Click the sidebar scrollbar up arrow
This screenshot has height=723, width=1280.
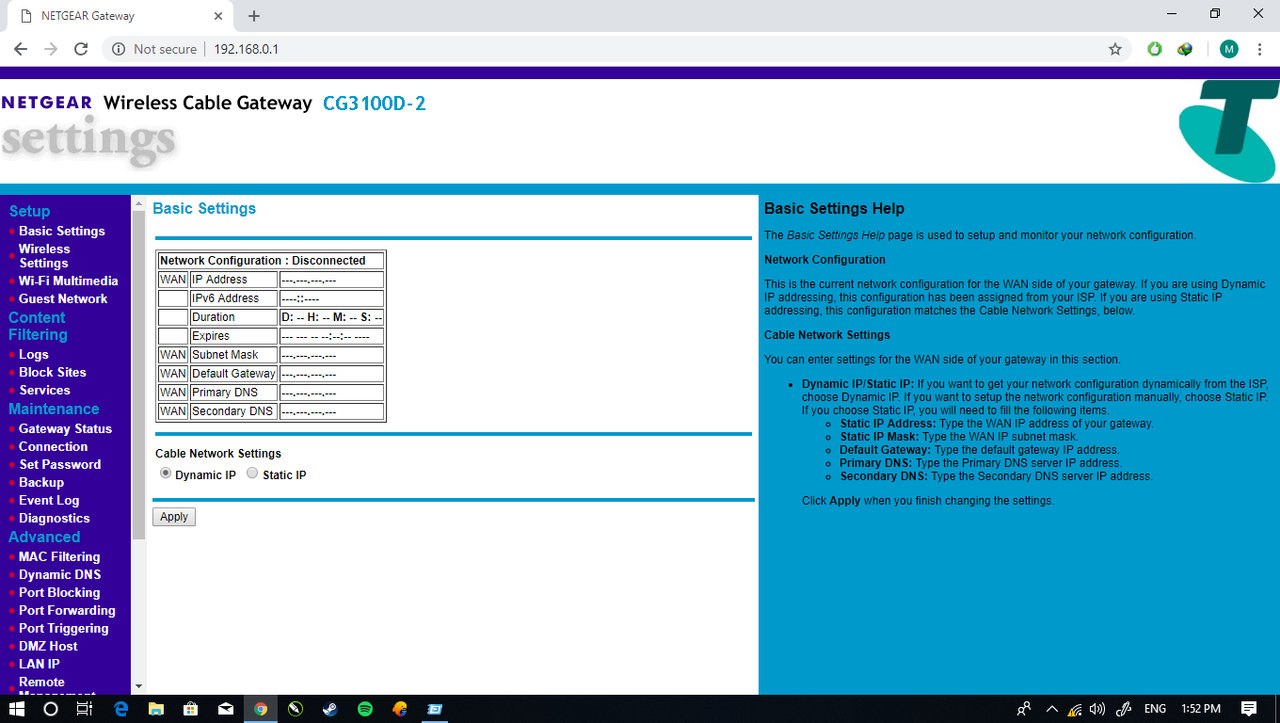pos(138,202)
